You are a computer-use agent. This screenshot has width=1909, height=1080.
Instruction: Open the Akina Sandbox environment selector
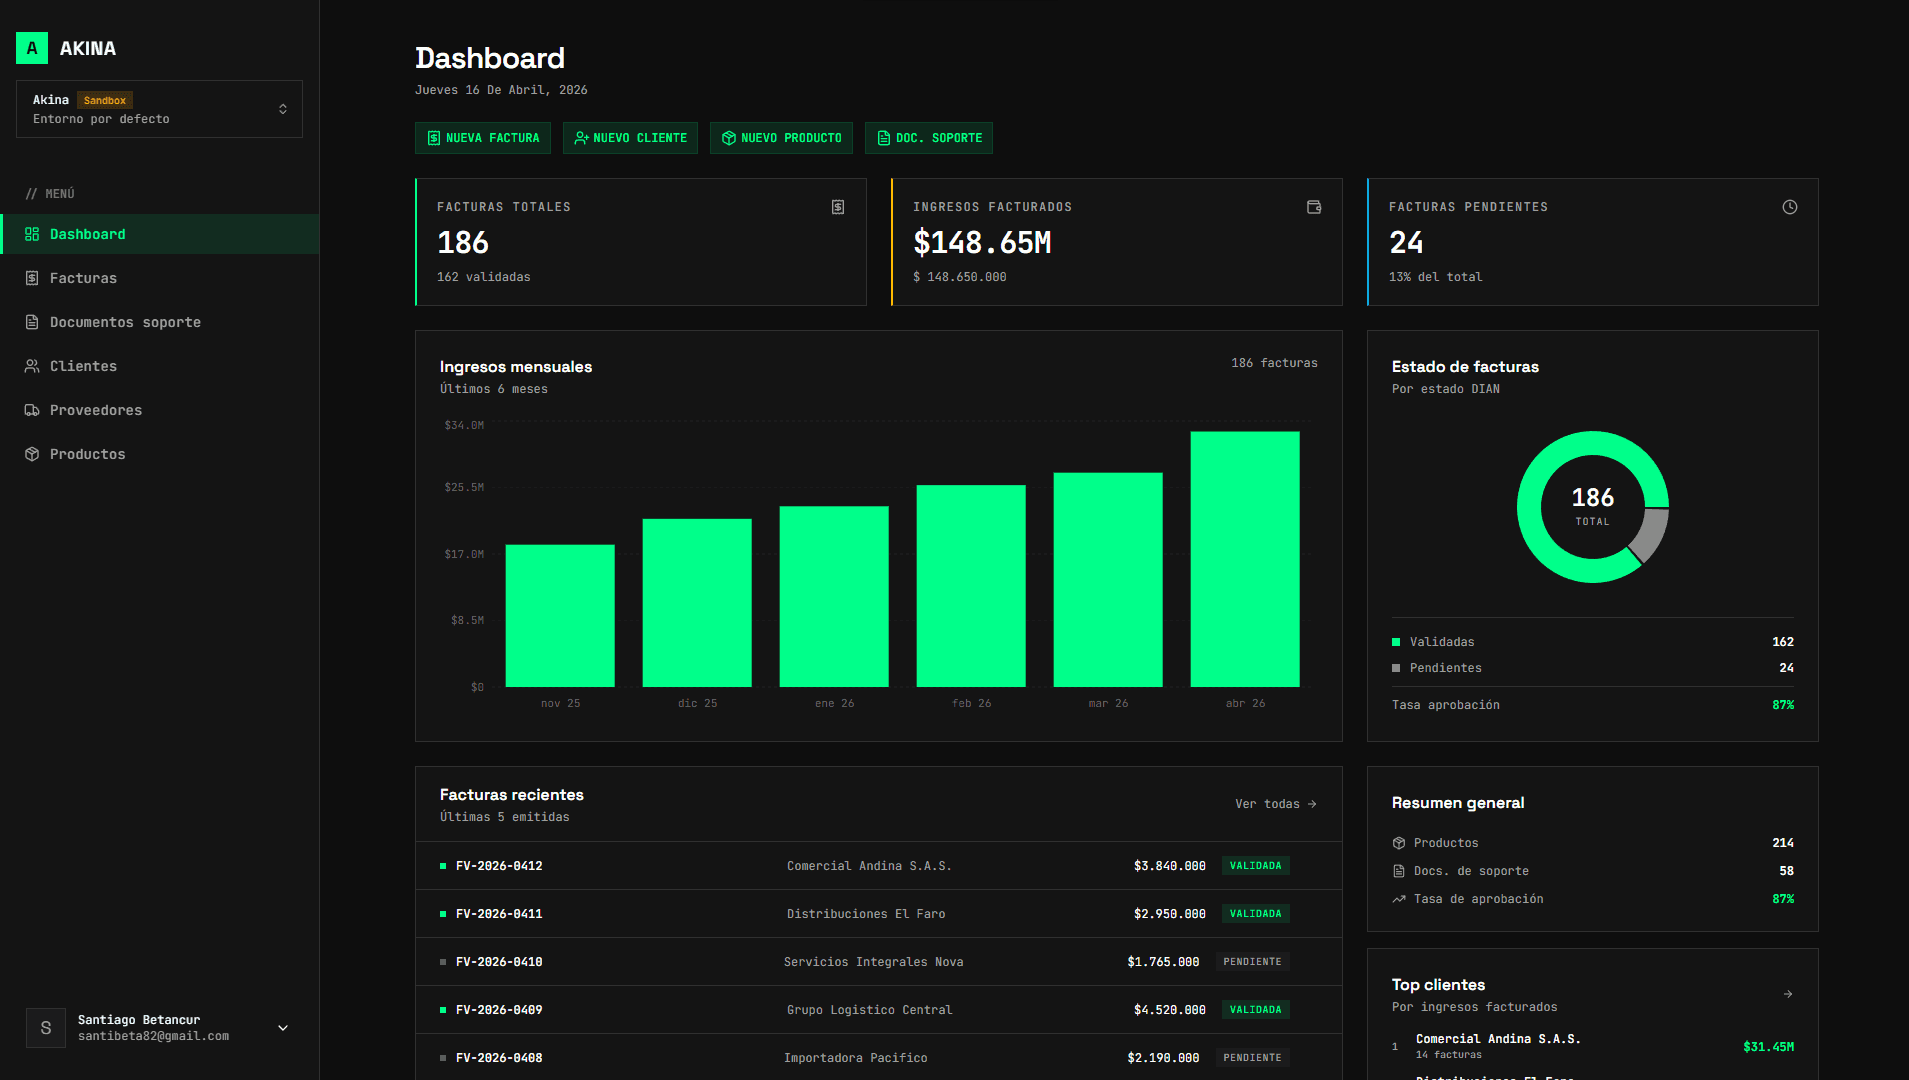pyautogui.click(x=159, y=109)
